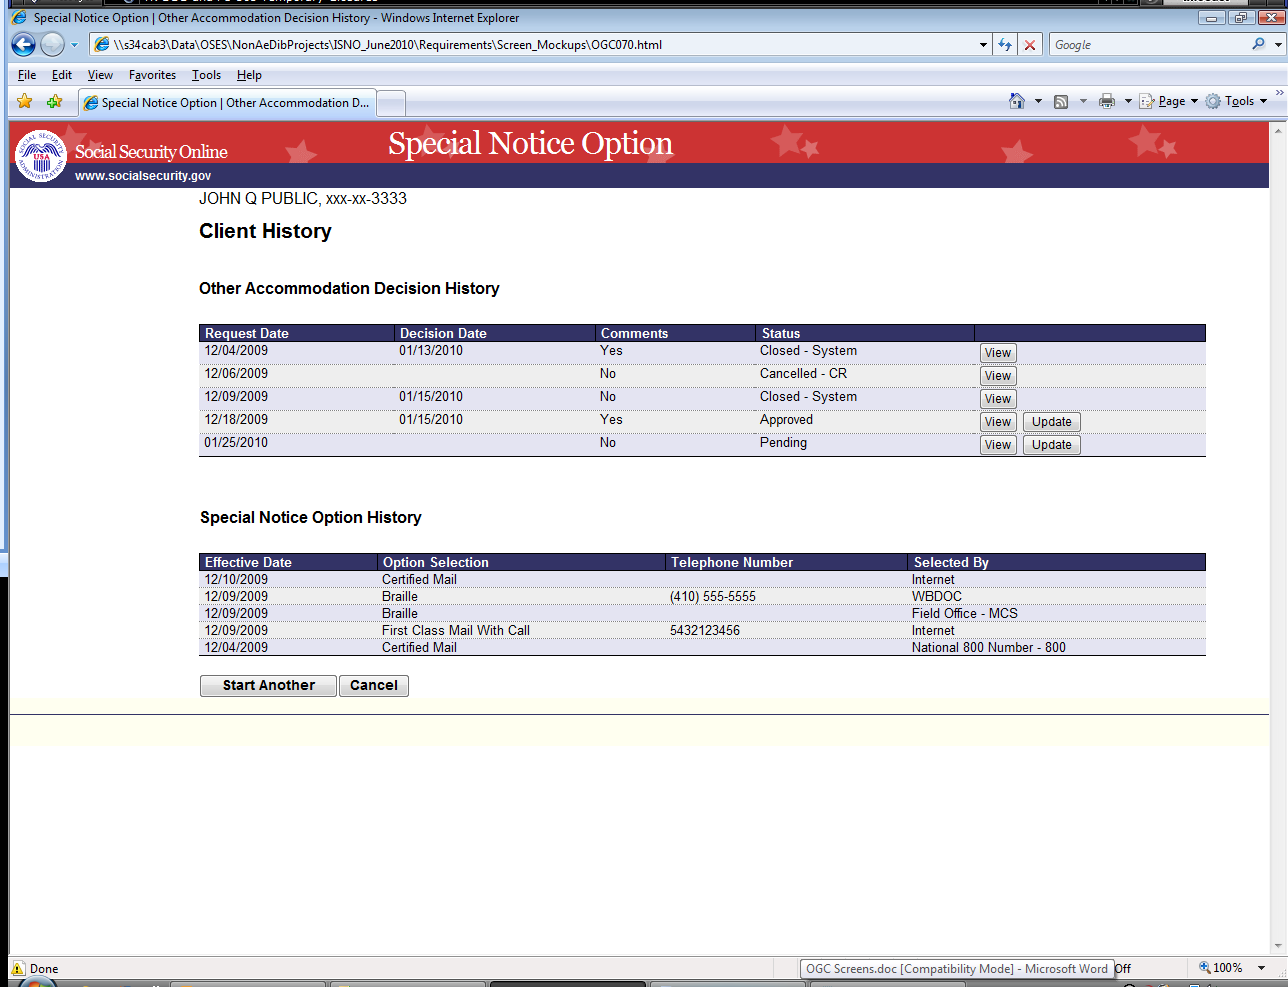Click the RSS feeds icon
1288x987 pixels.
click(x=1061, y=101)
